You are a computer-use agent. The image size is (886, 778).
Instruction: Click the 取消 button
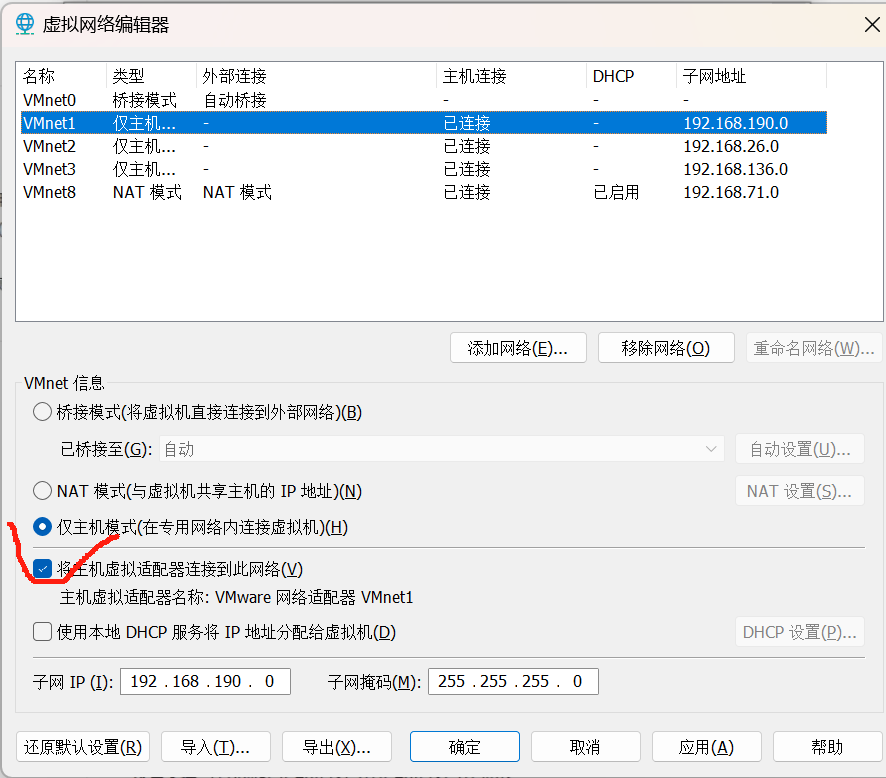point(586,747)
